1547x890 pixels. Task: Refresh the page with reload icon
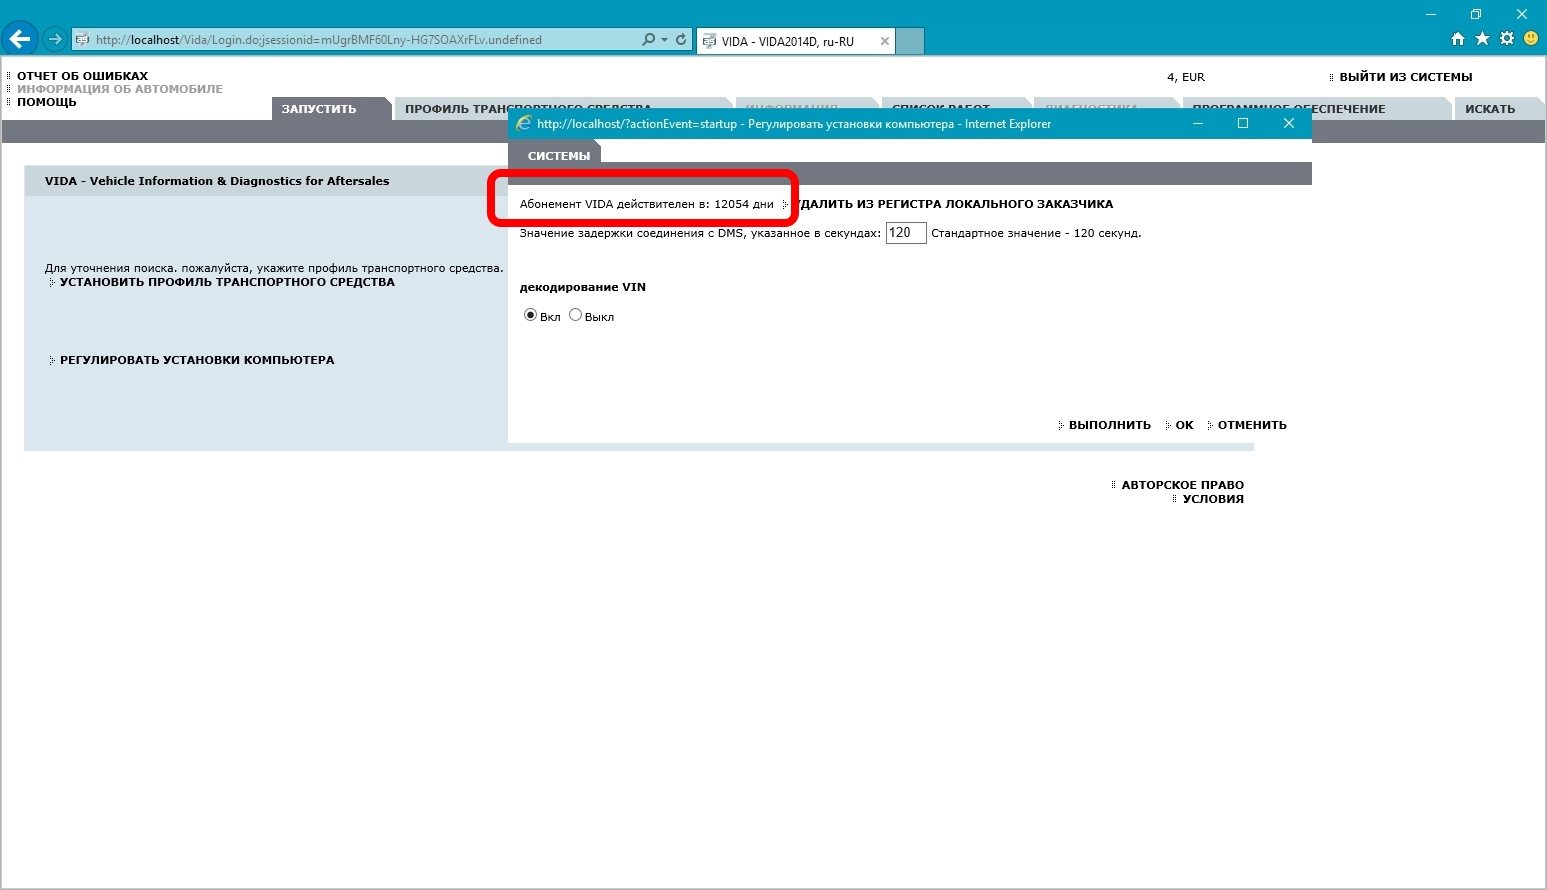tap(681, 40)
